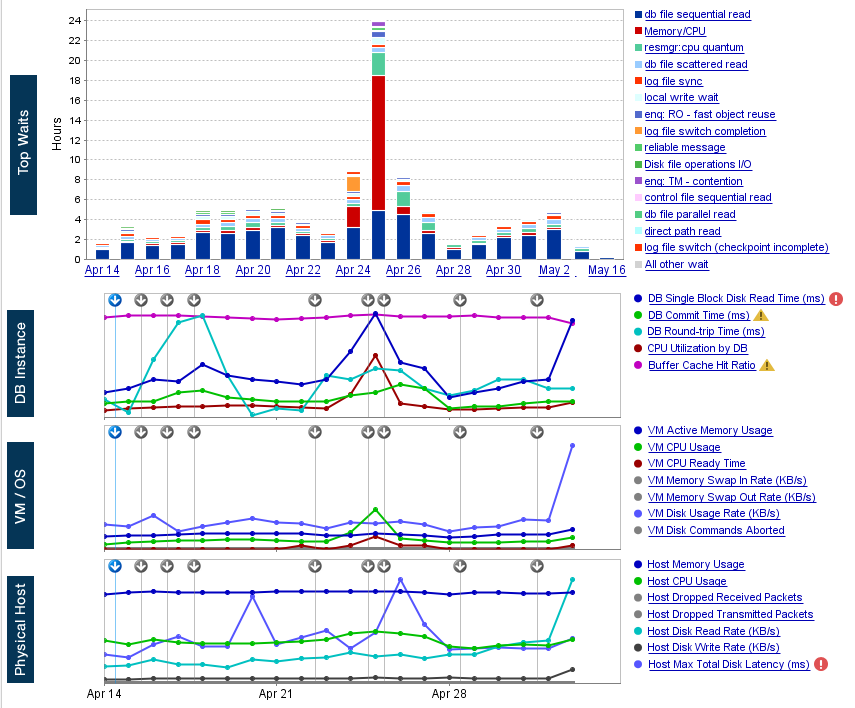Click the purple enq: TM contention swatch
The image size is (855, 708).
point(638,181)
